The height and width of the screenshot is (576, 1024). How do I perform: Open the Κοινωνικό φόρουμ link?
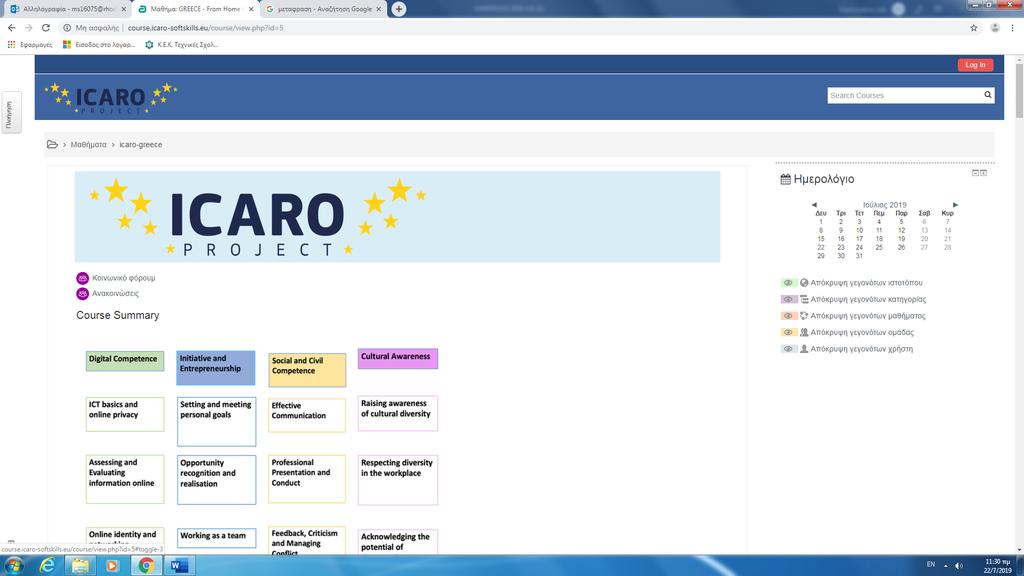[x=123, y=278]
